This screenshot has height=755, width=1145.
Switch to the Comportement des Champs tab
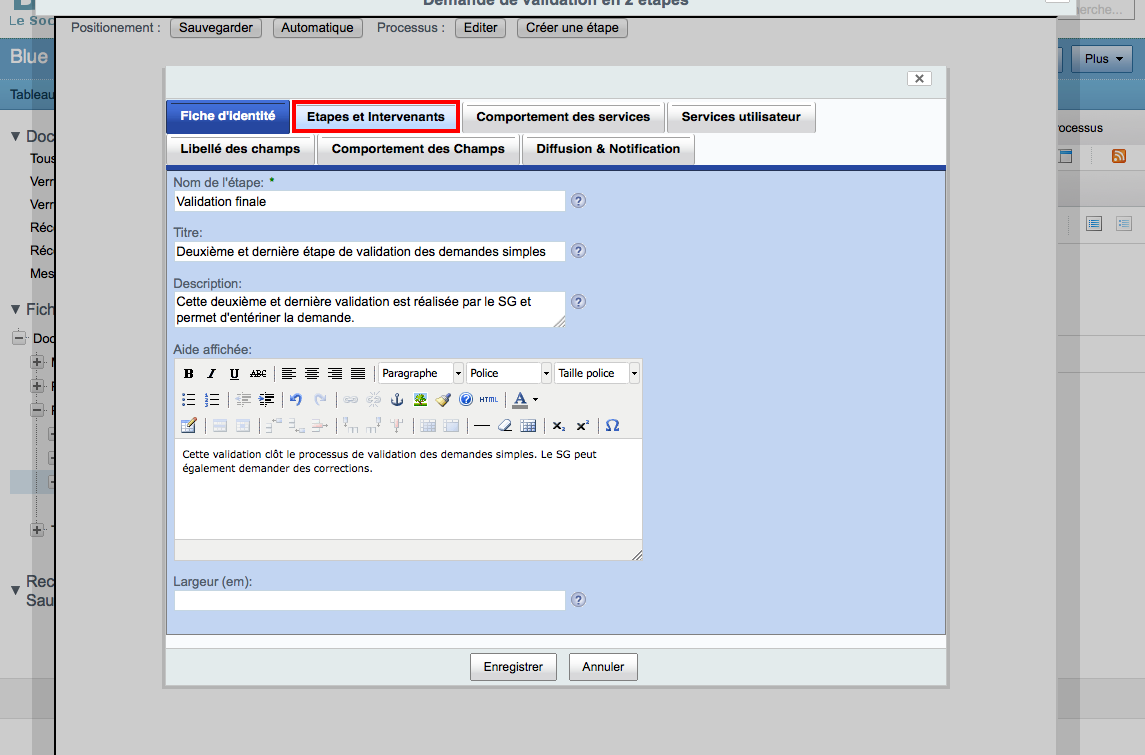tap(418, 149)
